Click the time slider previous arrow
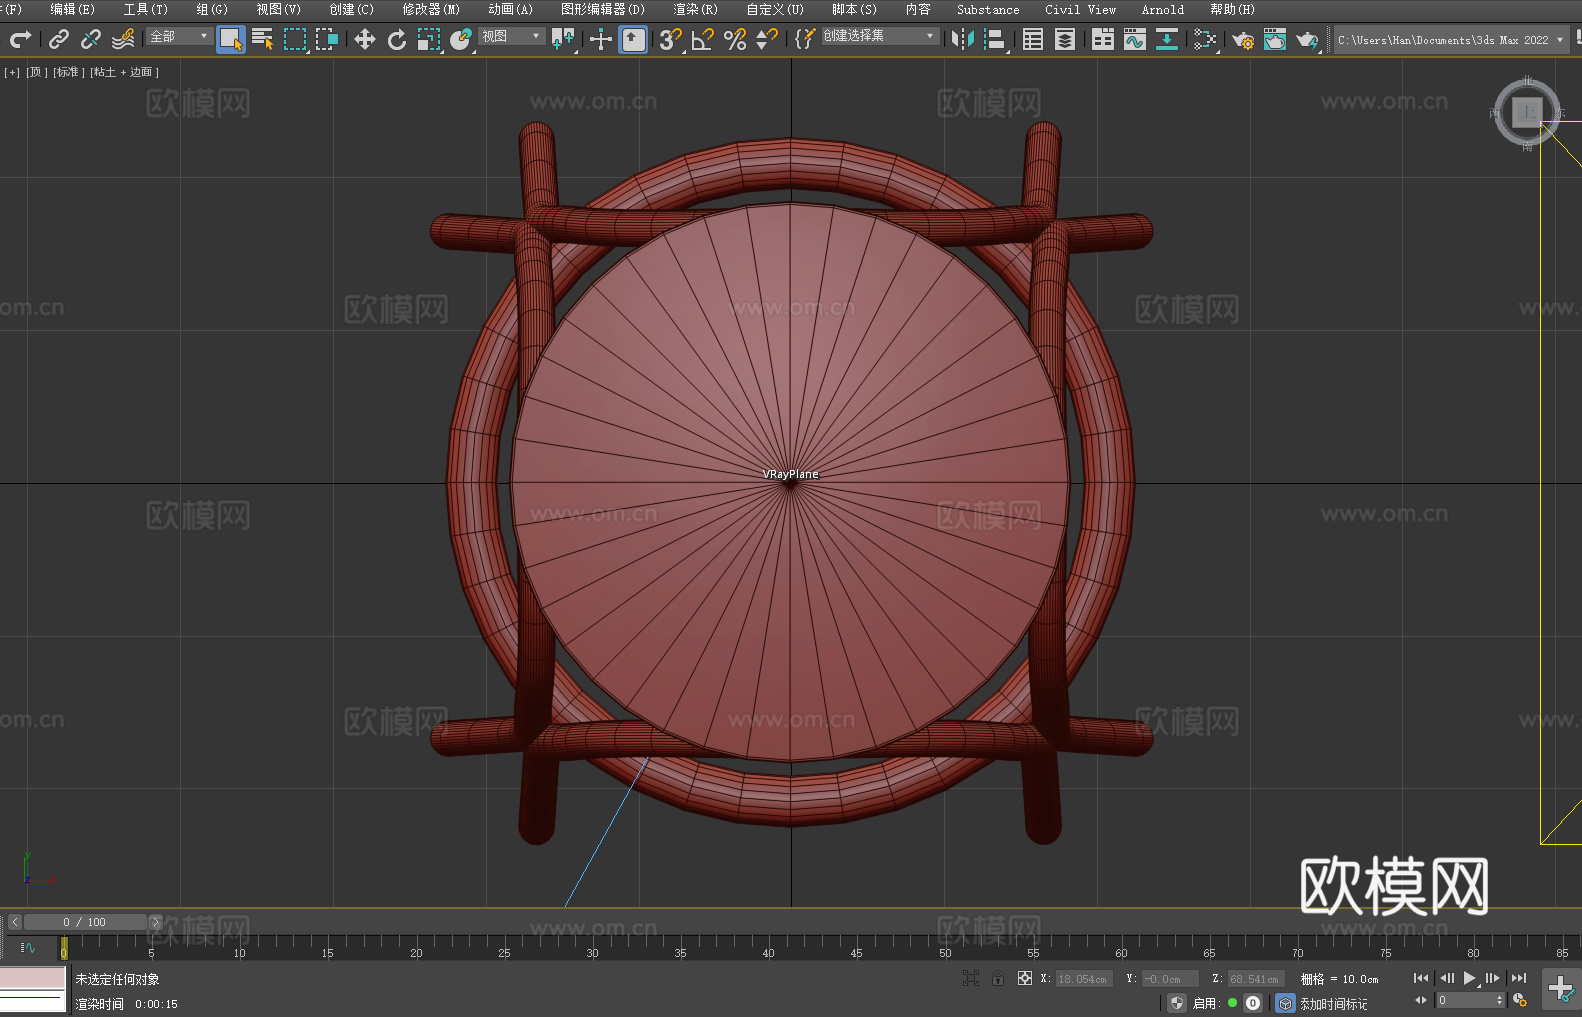This screenshot has height=1017, width=1582. pos(15,922)
